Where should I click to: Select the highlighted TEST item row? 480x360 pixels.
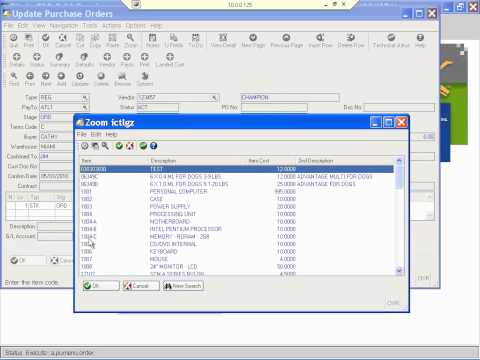[x=237, y=169]
